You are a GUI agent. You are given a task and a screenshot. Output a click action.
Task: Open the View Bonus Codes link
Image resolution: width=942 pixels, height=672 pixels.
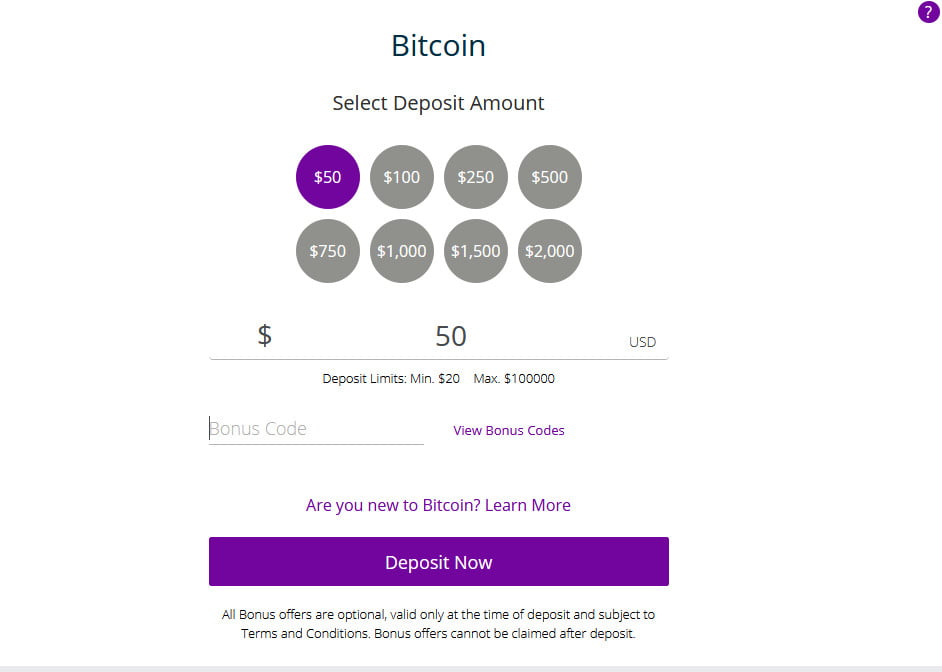(x=508, y=431)
